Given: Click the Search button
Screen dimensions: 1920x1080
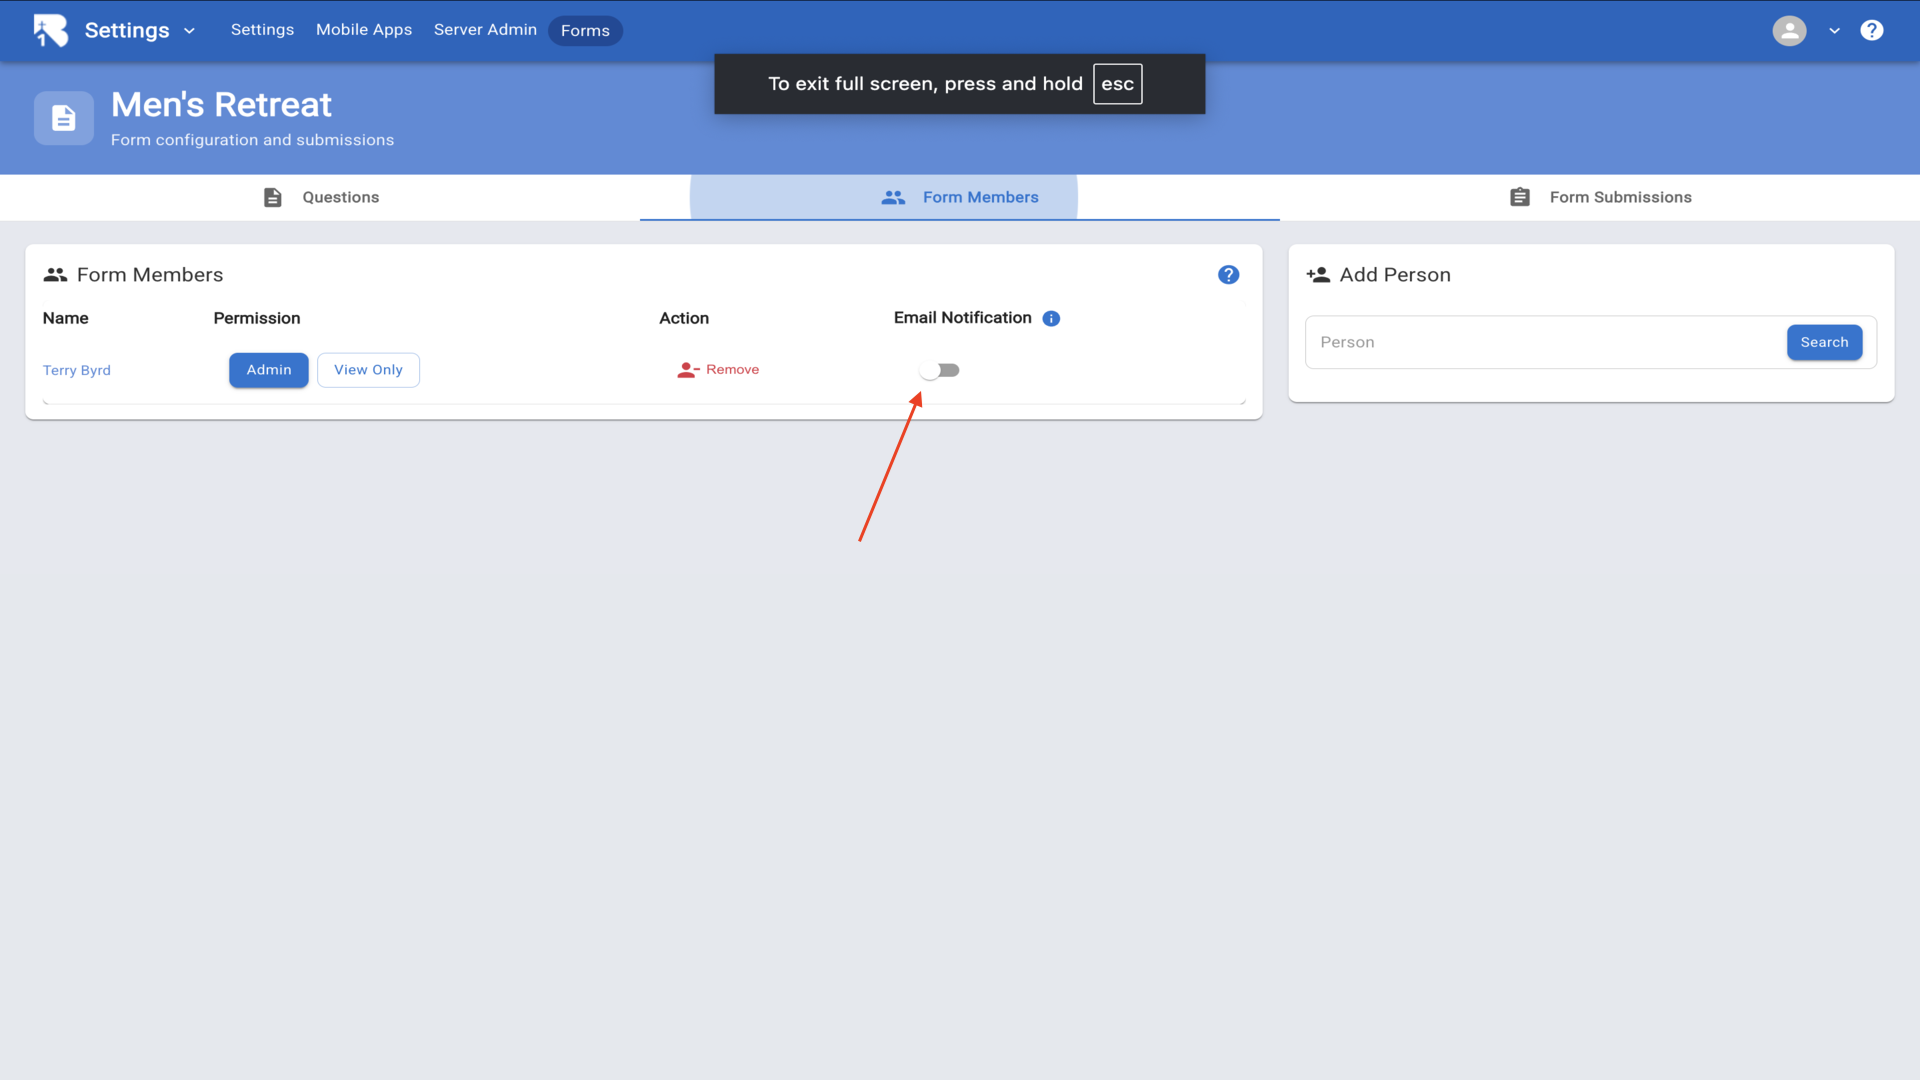Looking at the screenshot, I should pos(1824,342).
